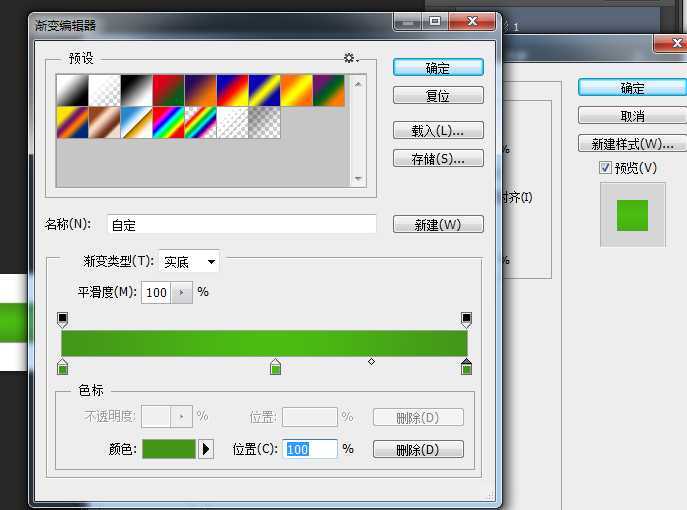The height and width of the screenshot is (510, 687).
Task: Click the 位置(C) position field
Action: point(310,449)
